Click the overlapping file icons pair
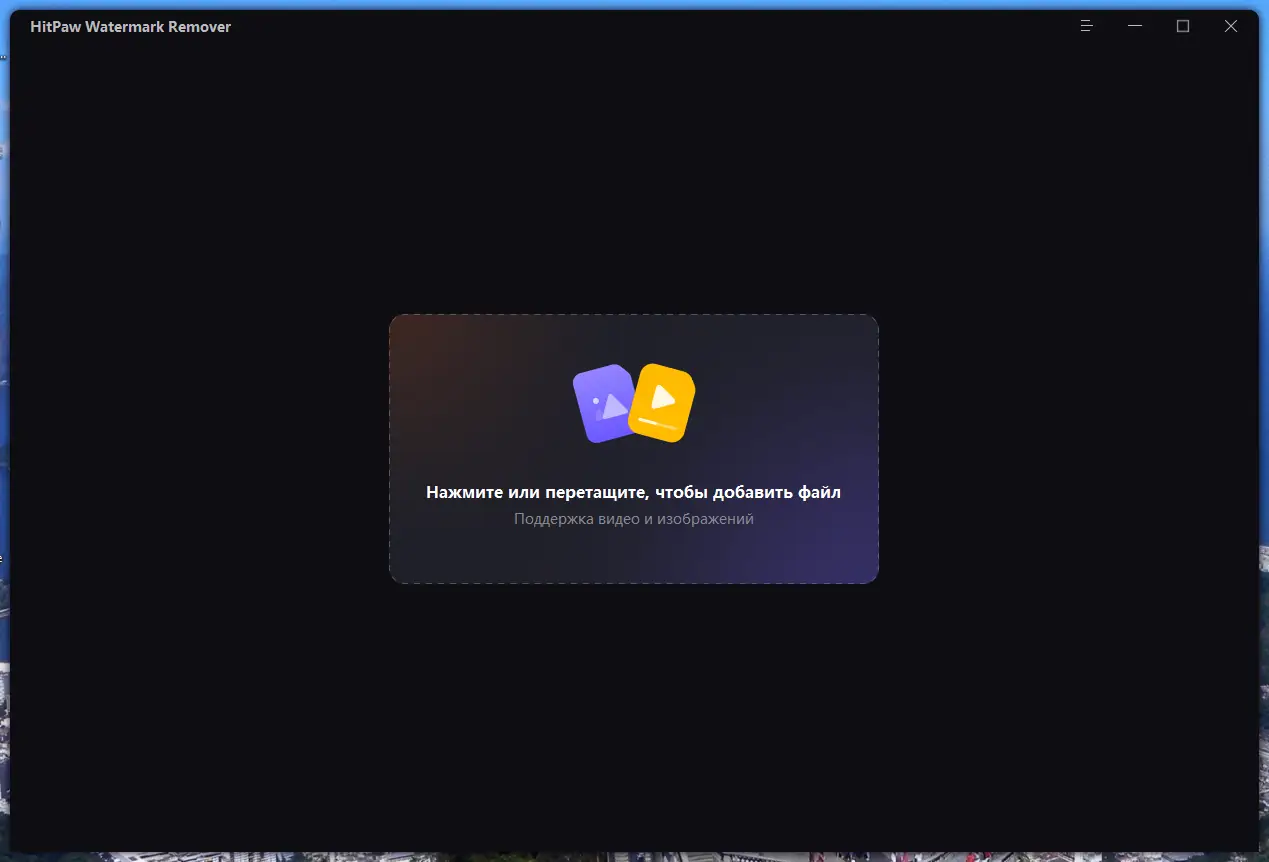1269x862 pixels. pyautogui.click(x=630, y=404)
